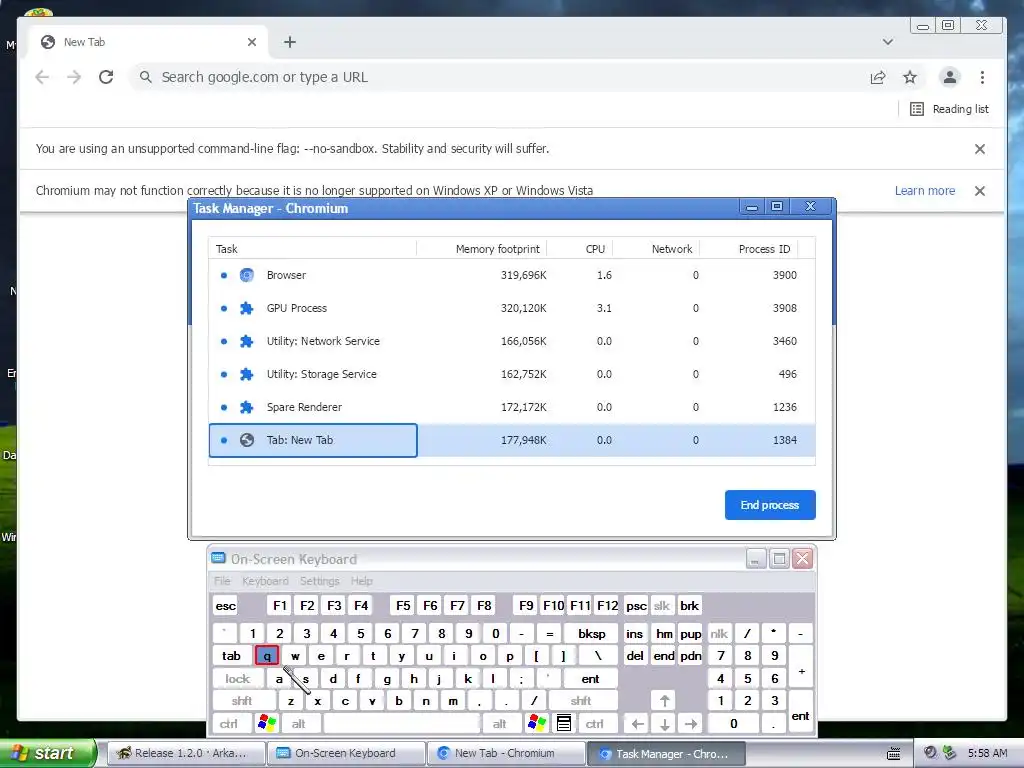Image resolution: width=1024 pixels, height=768 pixels.
Task: Select the Browser task row
Action: pyautogui.click(x=512, y=275)
